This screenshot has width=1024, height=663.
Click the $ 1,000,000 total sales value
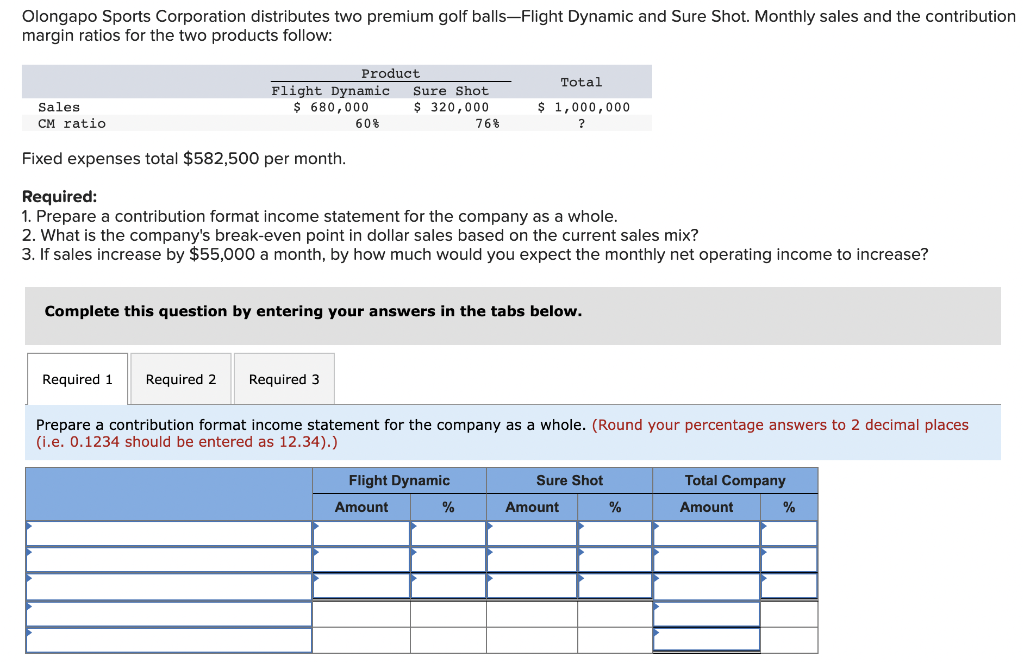(584, 107)
